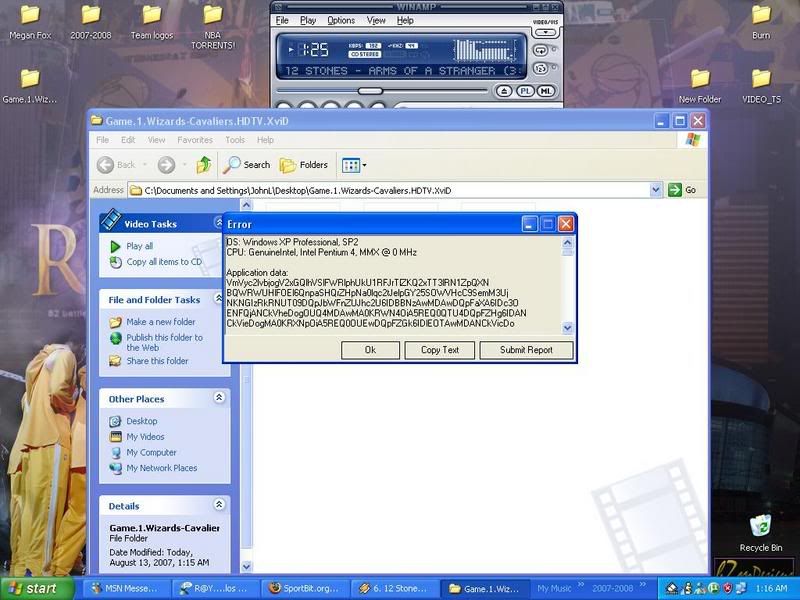Expand the address bar dropdown arrow

point(656,190)
